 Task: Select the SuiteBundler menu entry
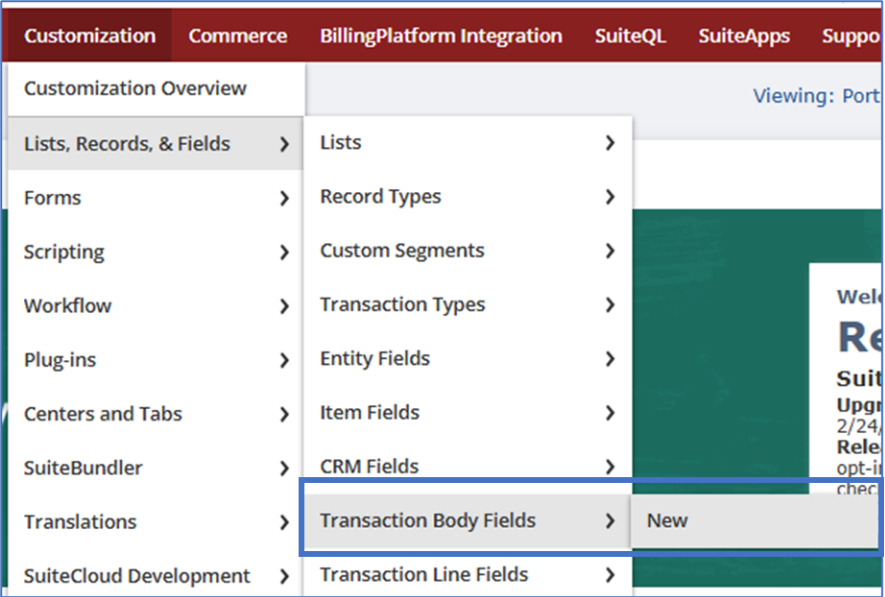(83, 468)
